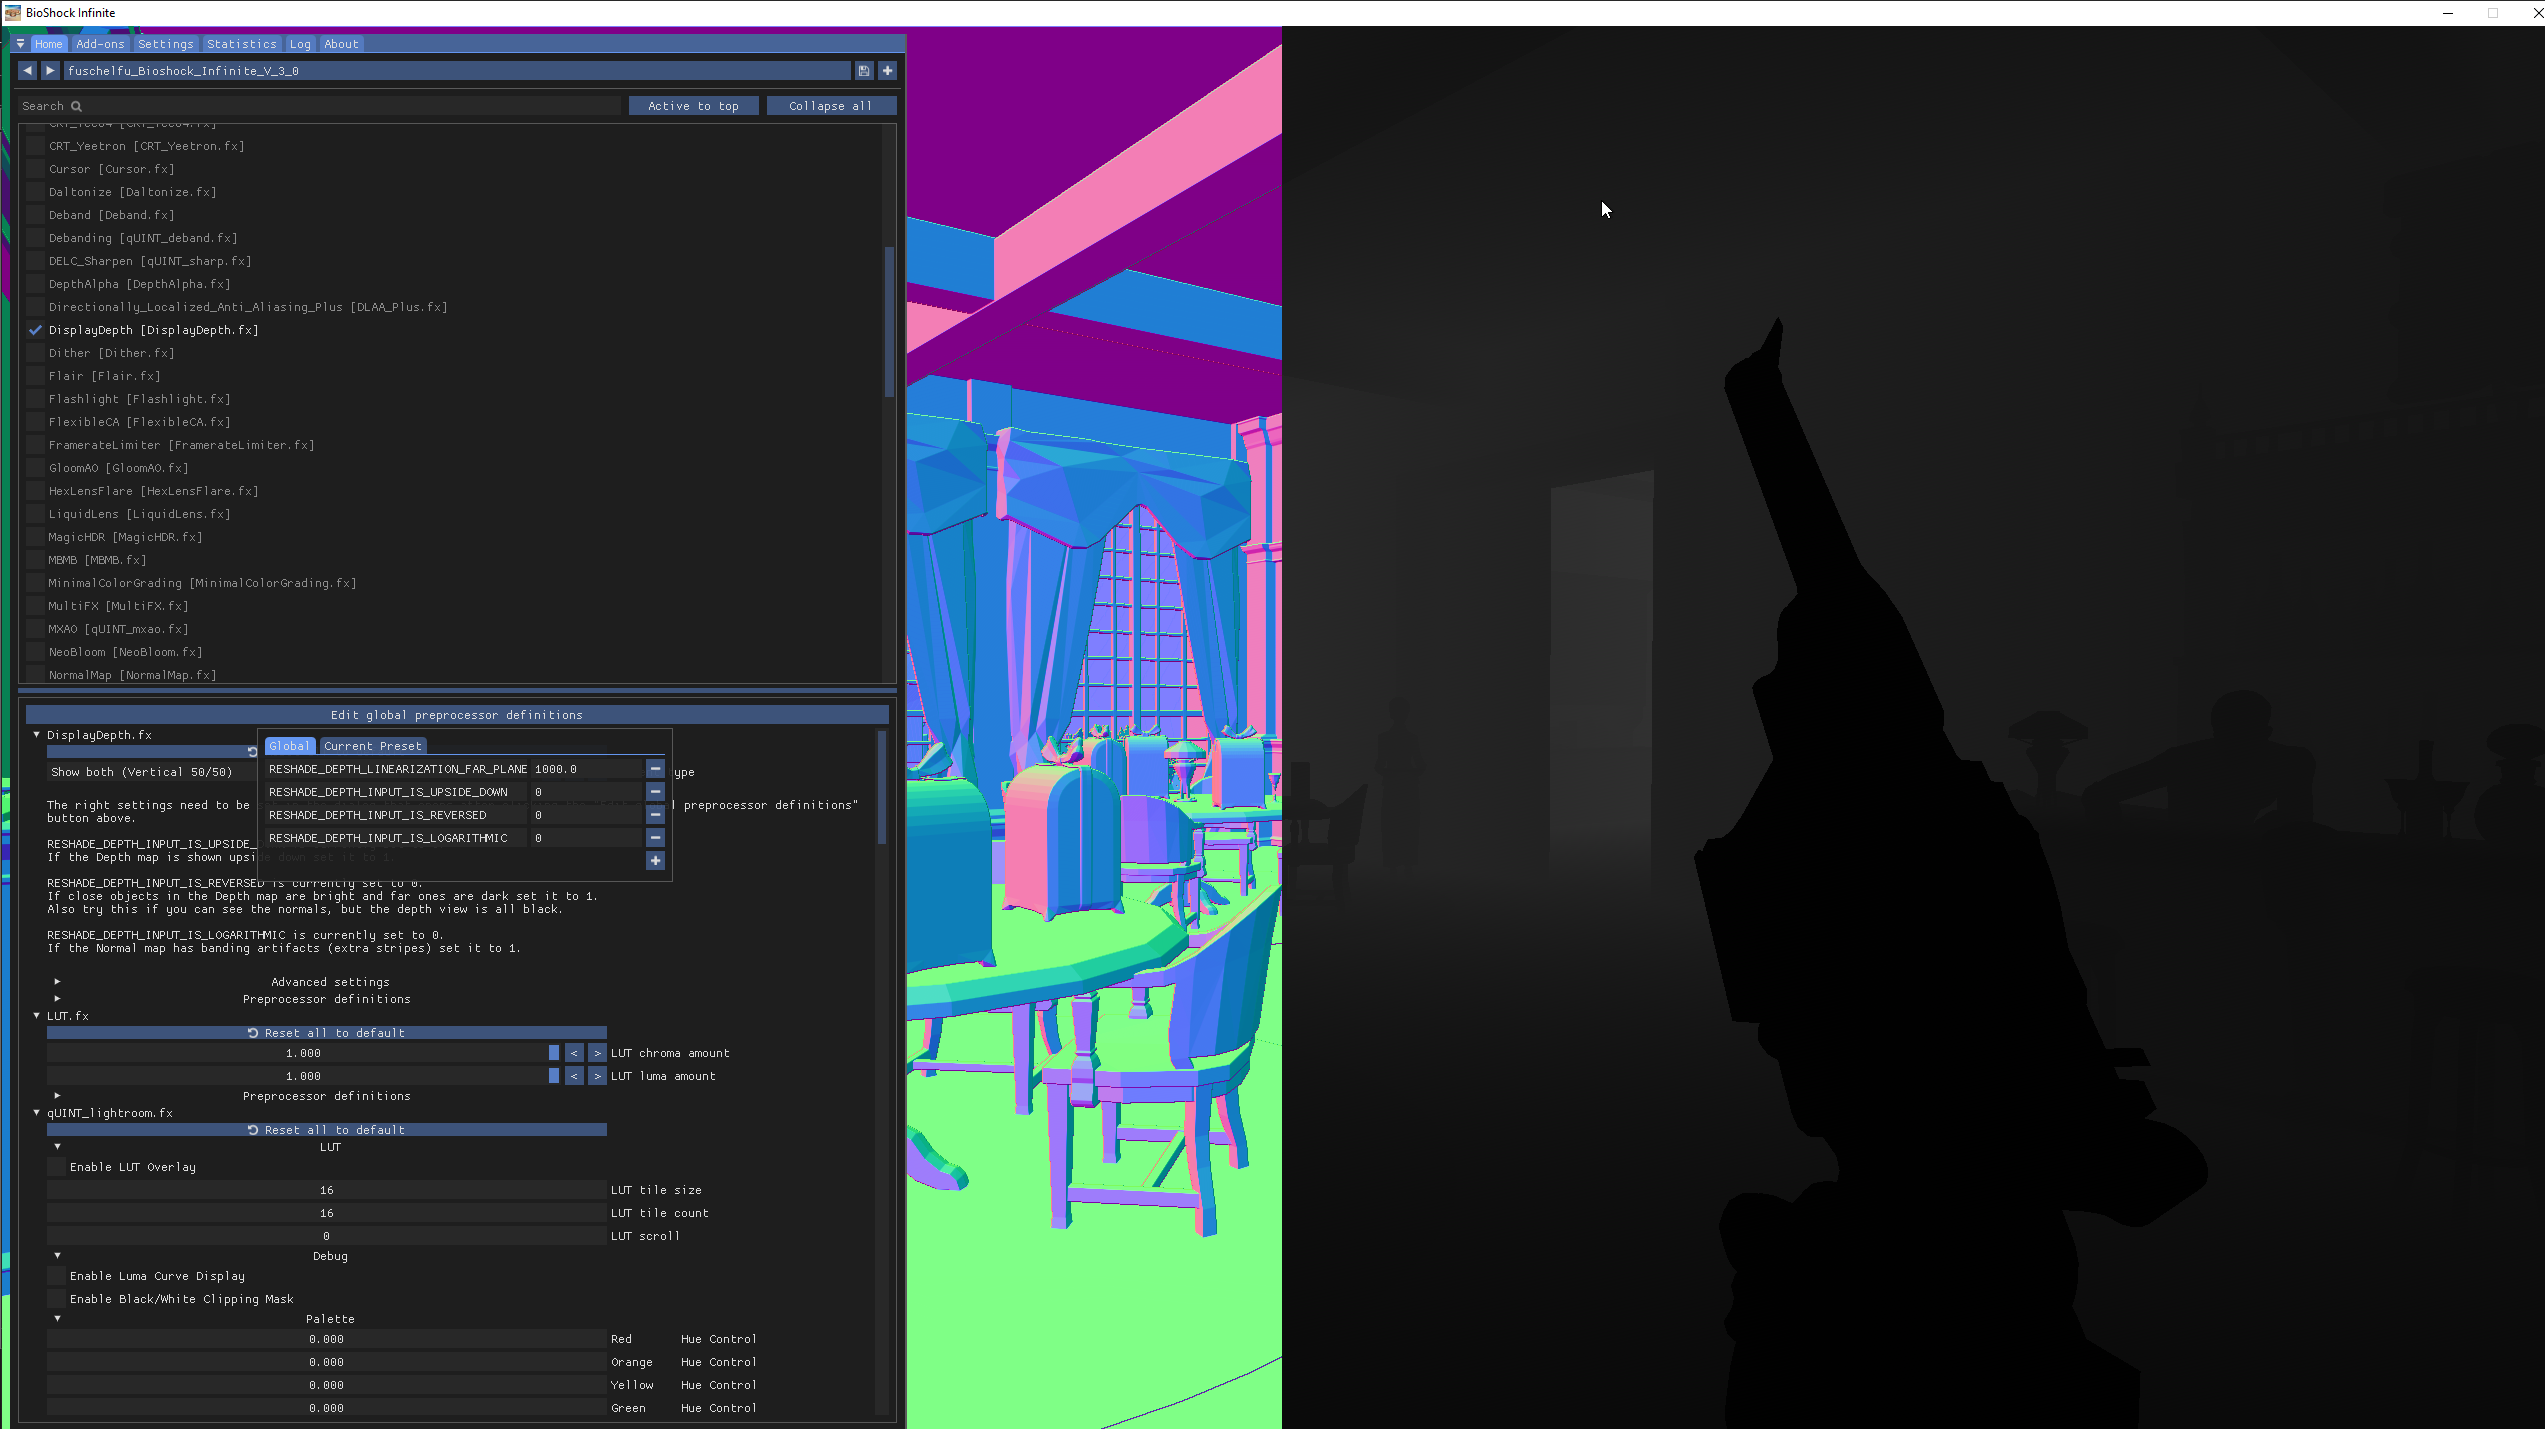Increase LUT chroma amount with right arrow
Viewport: 2545px width, 1429px height.
597,1053
